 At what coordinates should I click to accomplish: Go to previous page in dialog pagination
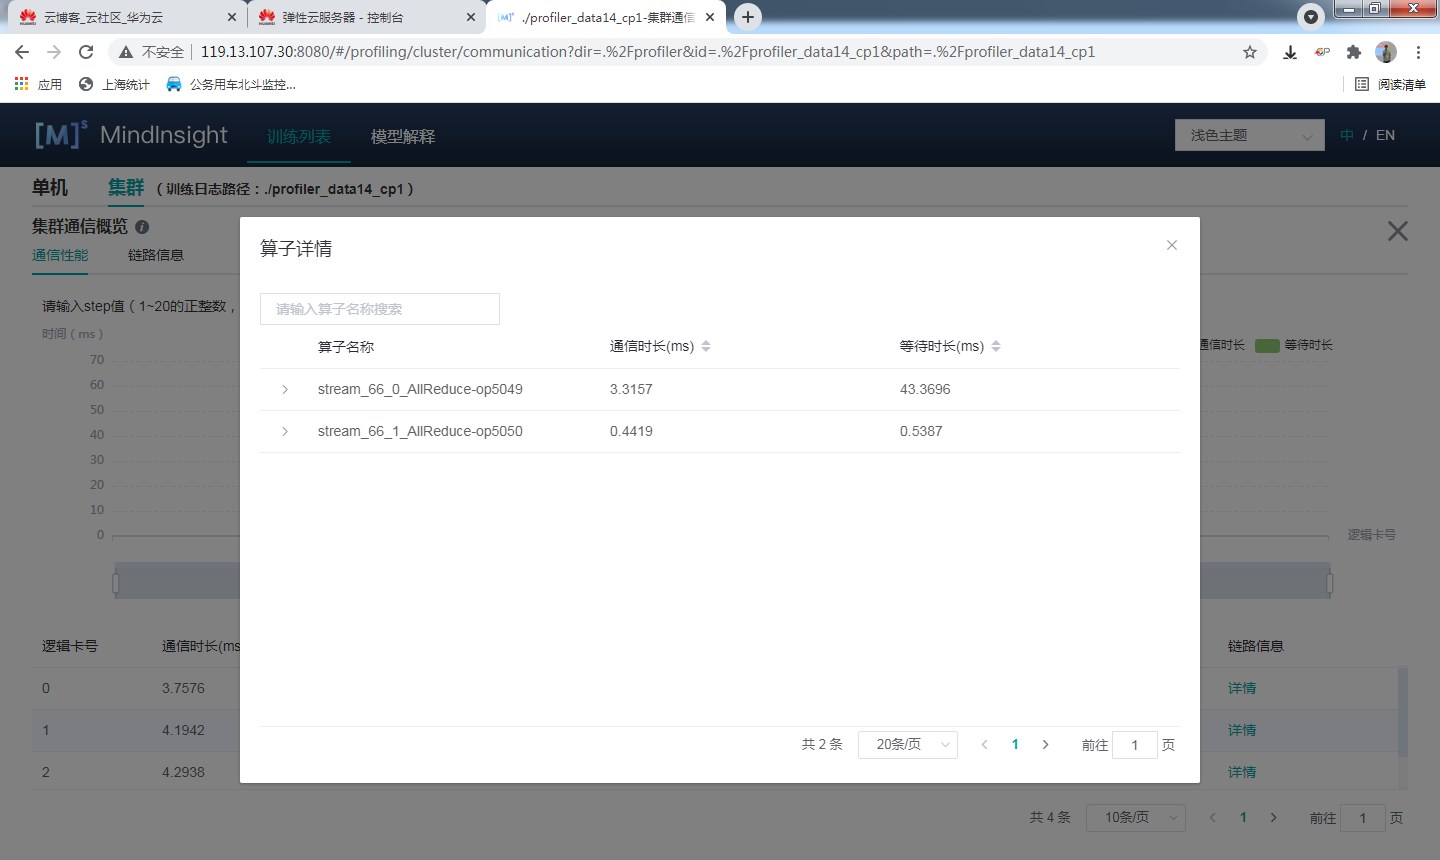[x=985, y=744]
